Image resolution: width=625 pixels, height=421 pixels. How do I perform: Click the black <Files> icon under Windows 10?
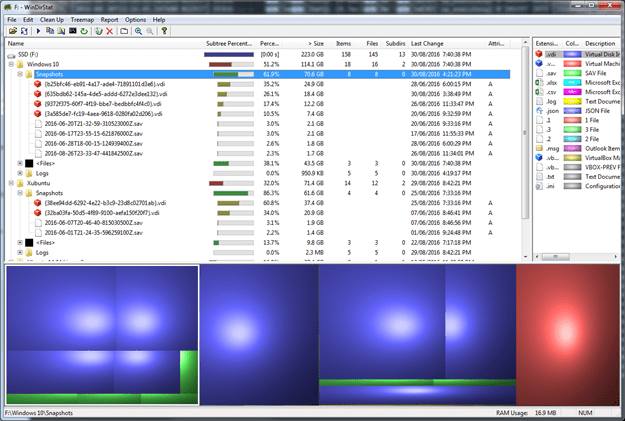pyautogui.click(x=29, y=163)
